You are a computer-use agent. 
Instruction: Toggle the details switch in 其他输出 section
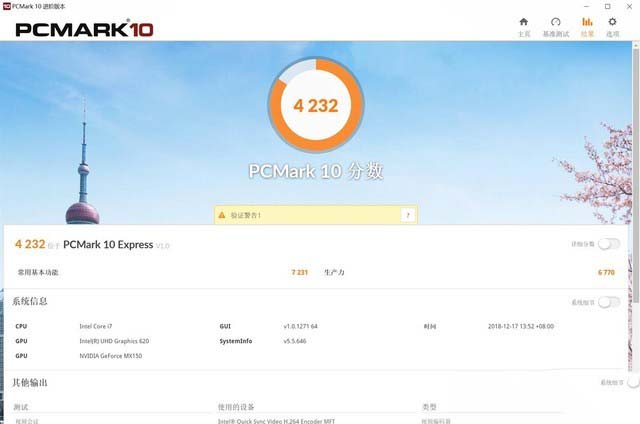pos(633,382)
